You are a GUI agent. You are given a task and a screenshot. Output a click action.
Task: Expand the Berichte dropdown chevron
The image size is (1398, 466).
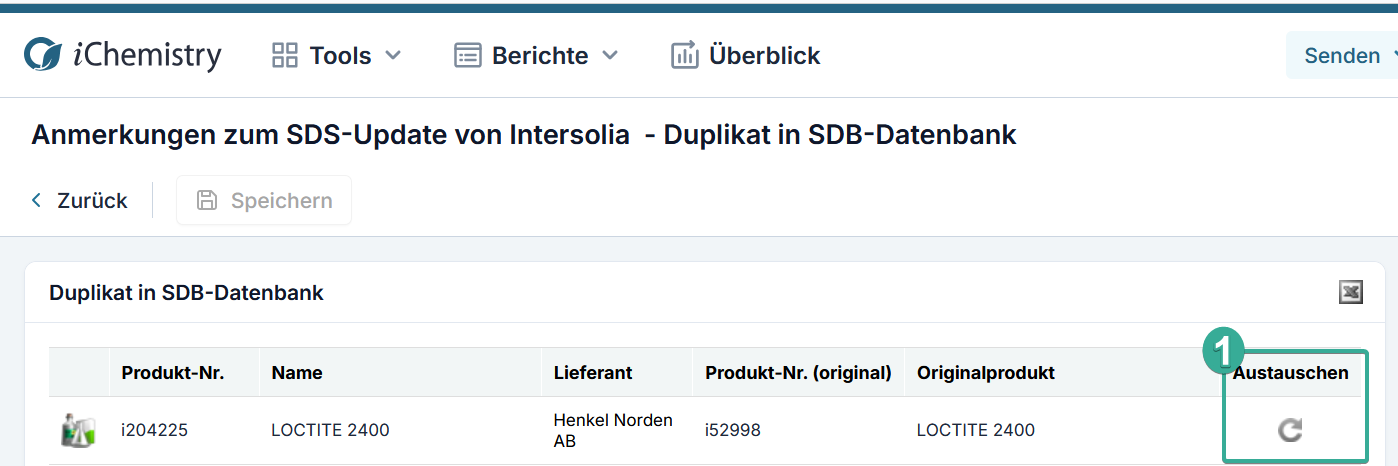pyautogui.click(x=610, y=55)
